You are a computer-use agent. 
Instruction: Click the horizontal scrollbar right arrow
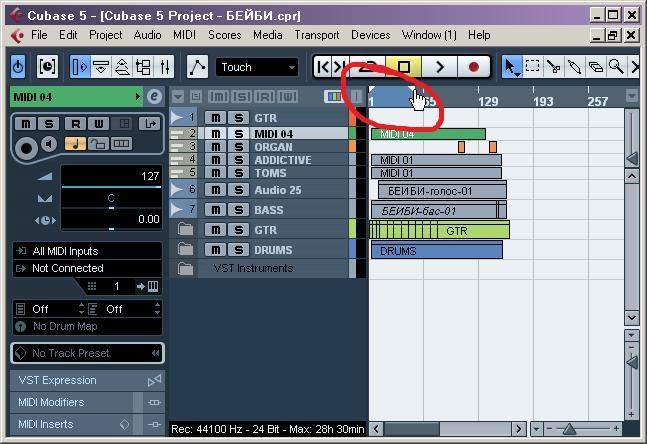[519, 429]
